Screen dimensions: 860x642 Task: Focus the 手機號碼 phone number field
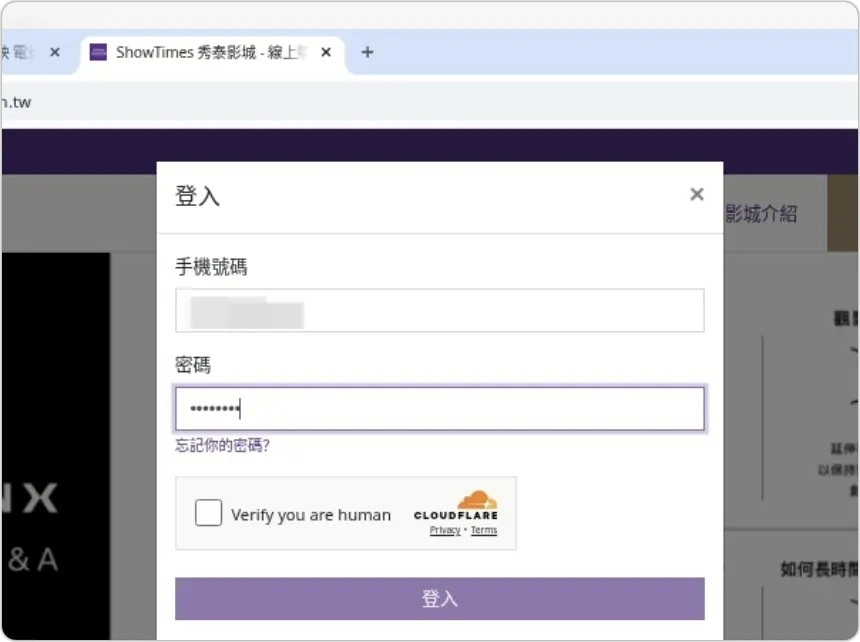[x=439, y=310]
